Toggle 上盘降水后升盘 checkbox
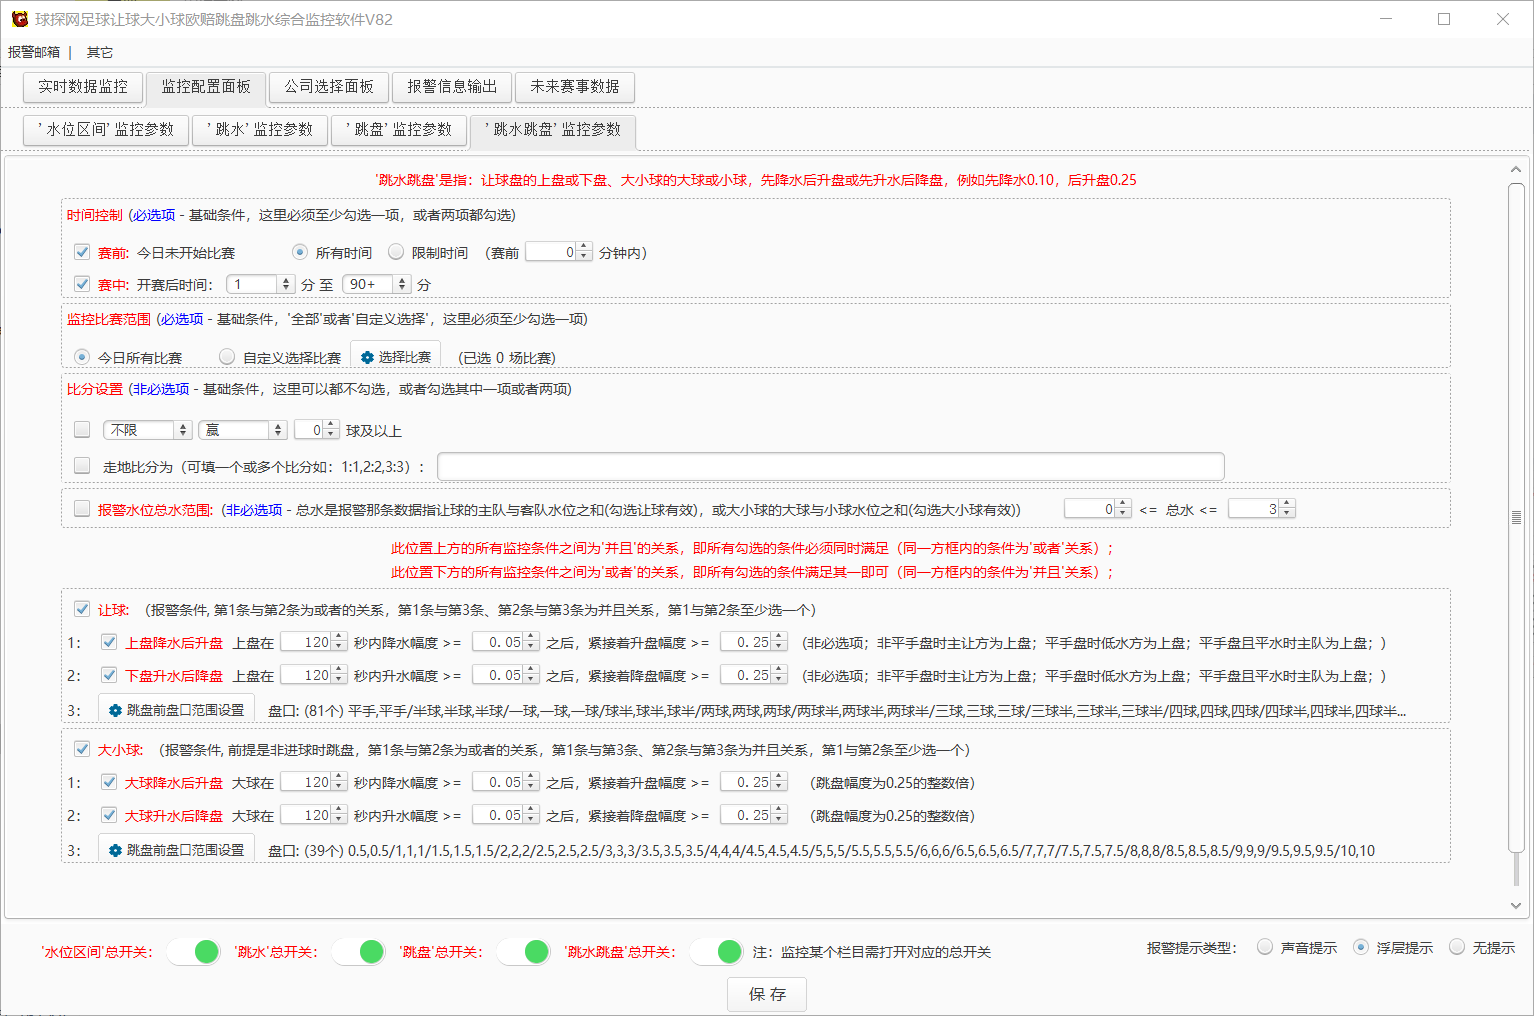1534x1016 pixels. (109, 642)
